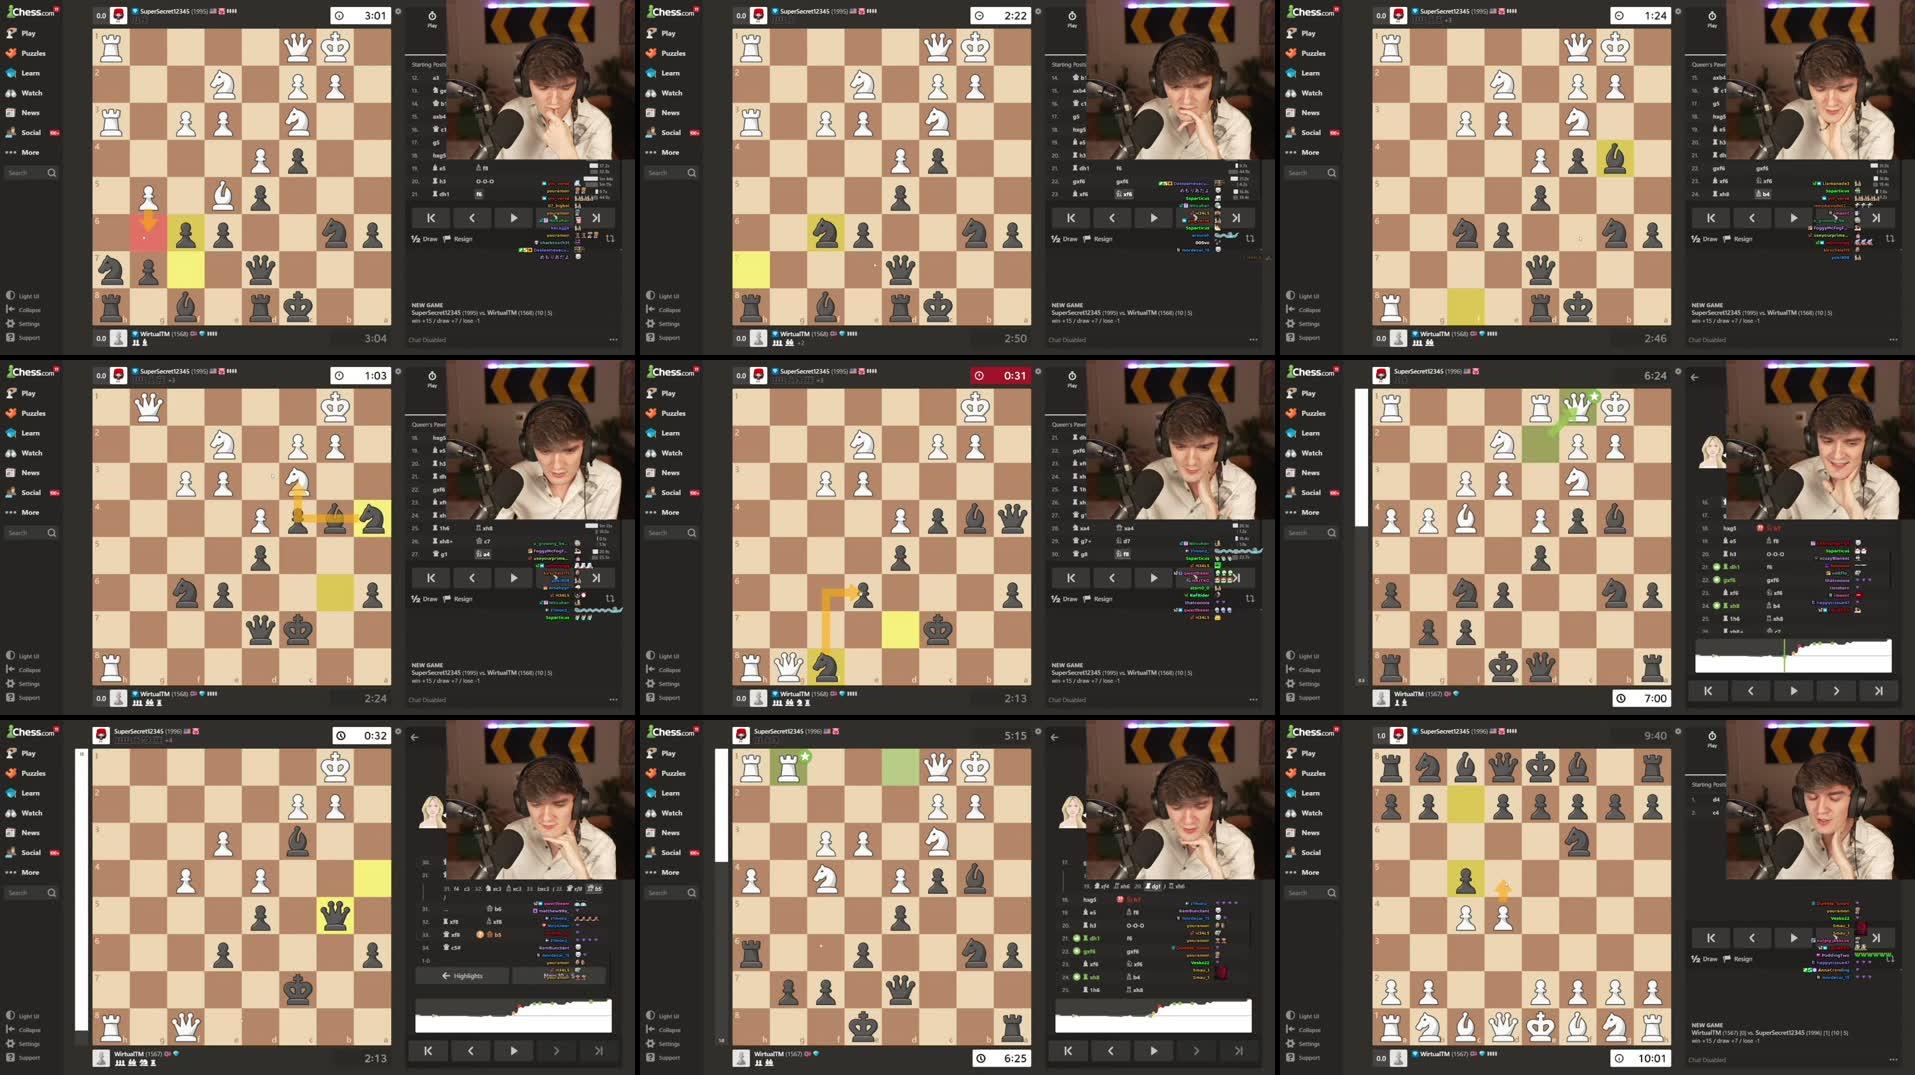1915x1075 pixels.
Task: Click the game clock icon above the move list
Action: click(430, 16)
